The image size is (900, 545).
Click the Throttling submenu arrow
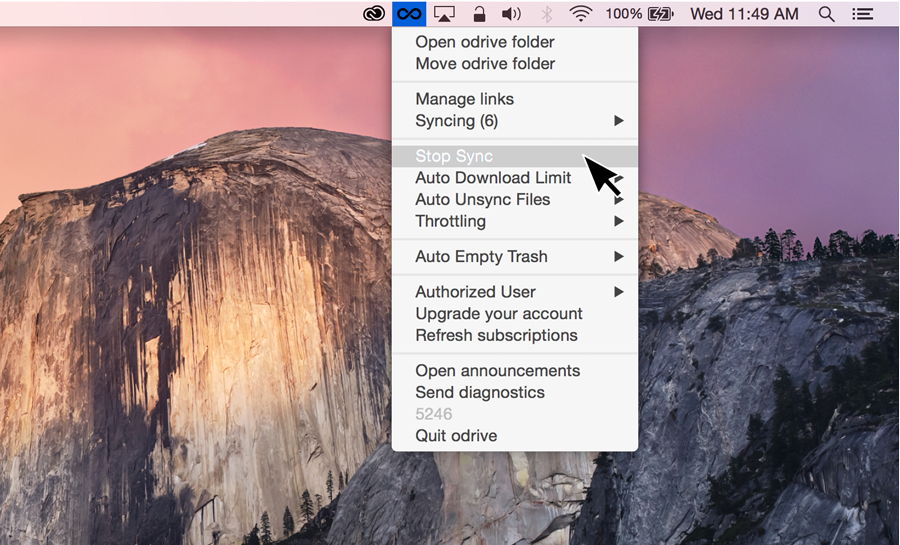(619, 221)
